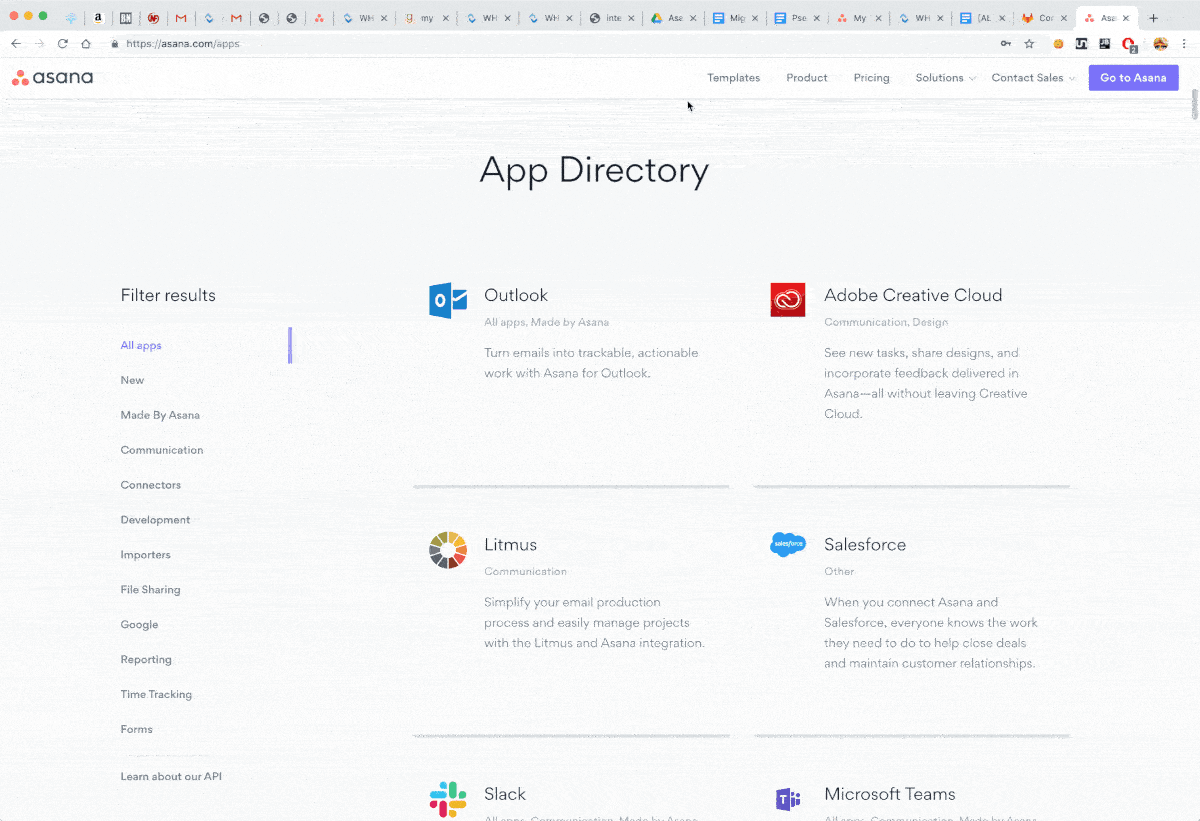Filter results by Communication
This screenshot has height=821, width=1200.
(x=161, y=450)
